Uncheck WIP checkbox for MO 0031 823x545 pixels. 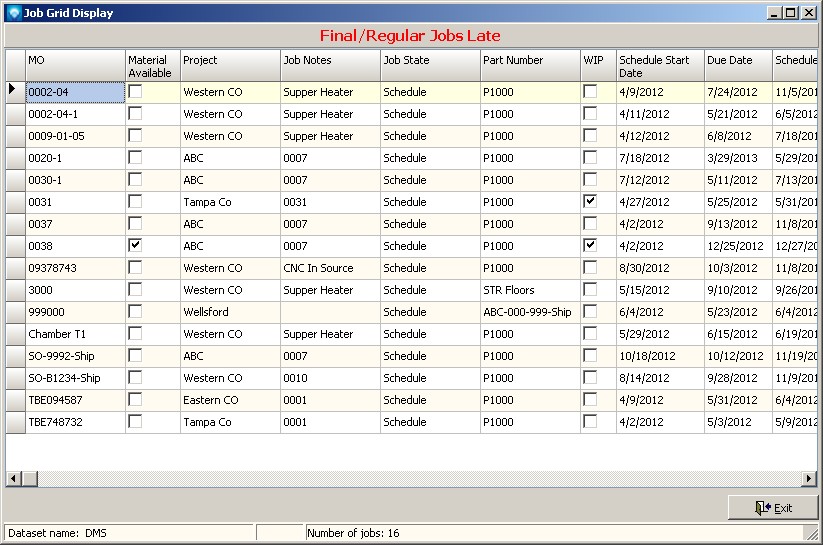coord(590,202)
